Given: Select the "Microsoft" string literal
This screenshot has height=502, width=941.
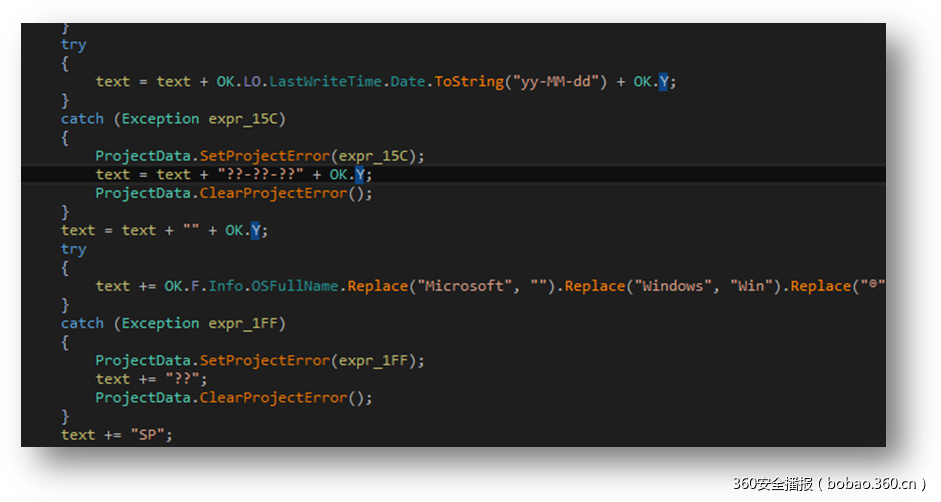Looking at the screenshot, I should click(466, 286).
